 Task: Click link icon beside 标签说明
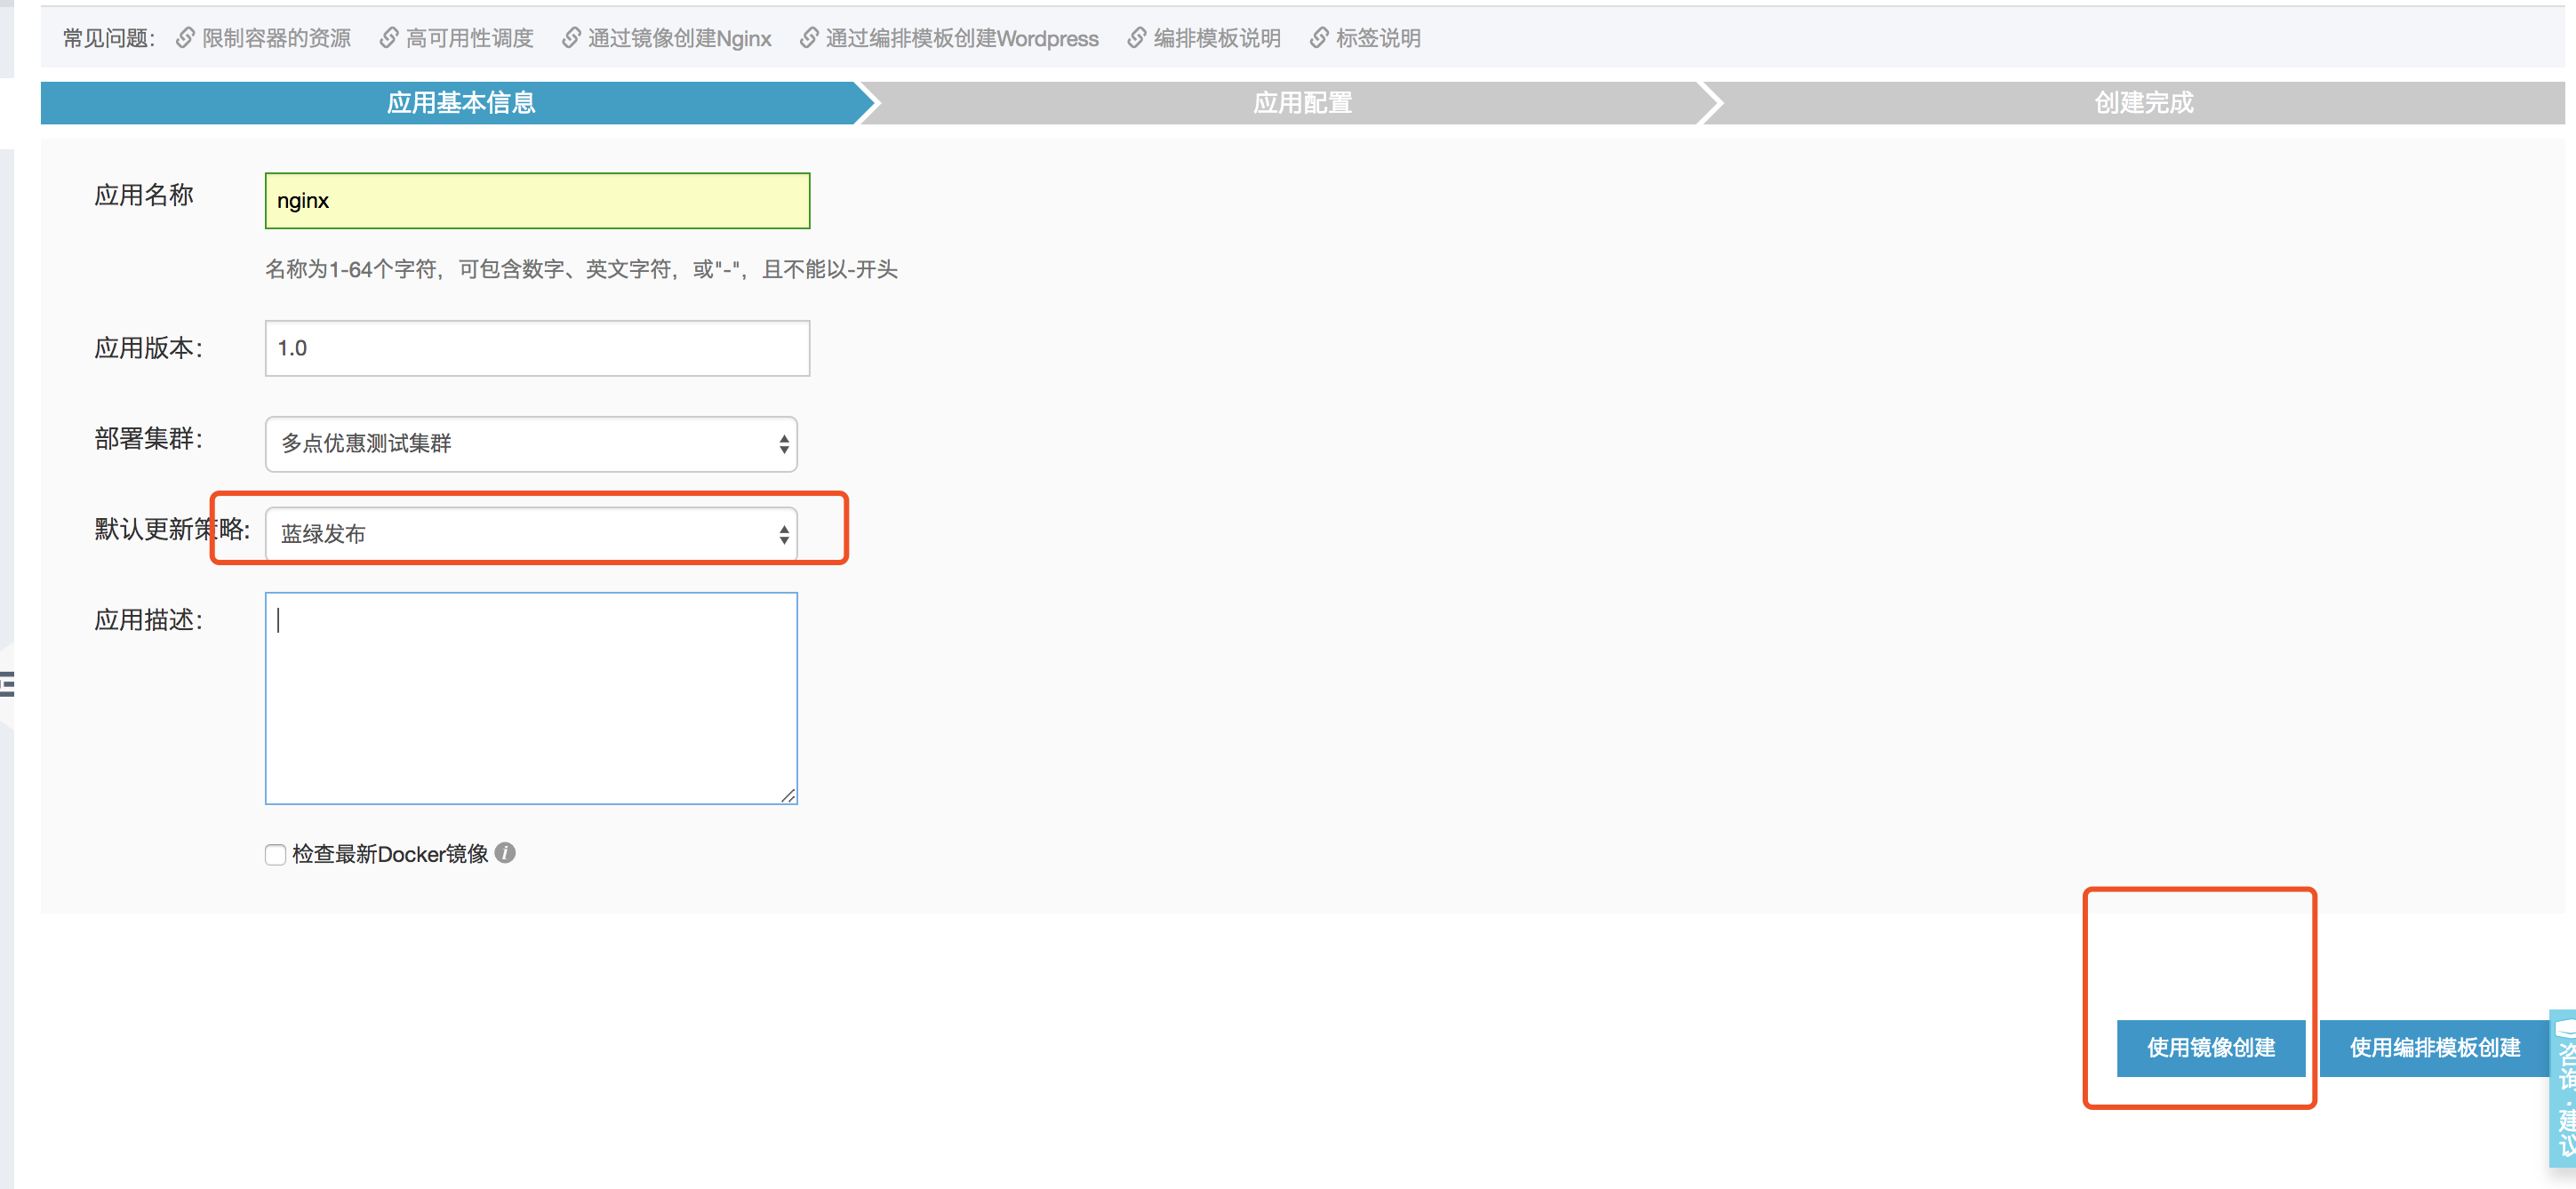1319,38
